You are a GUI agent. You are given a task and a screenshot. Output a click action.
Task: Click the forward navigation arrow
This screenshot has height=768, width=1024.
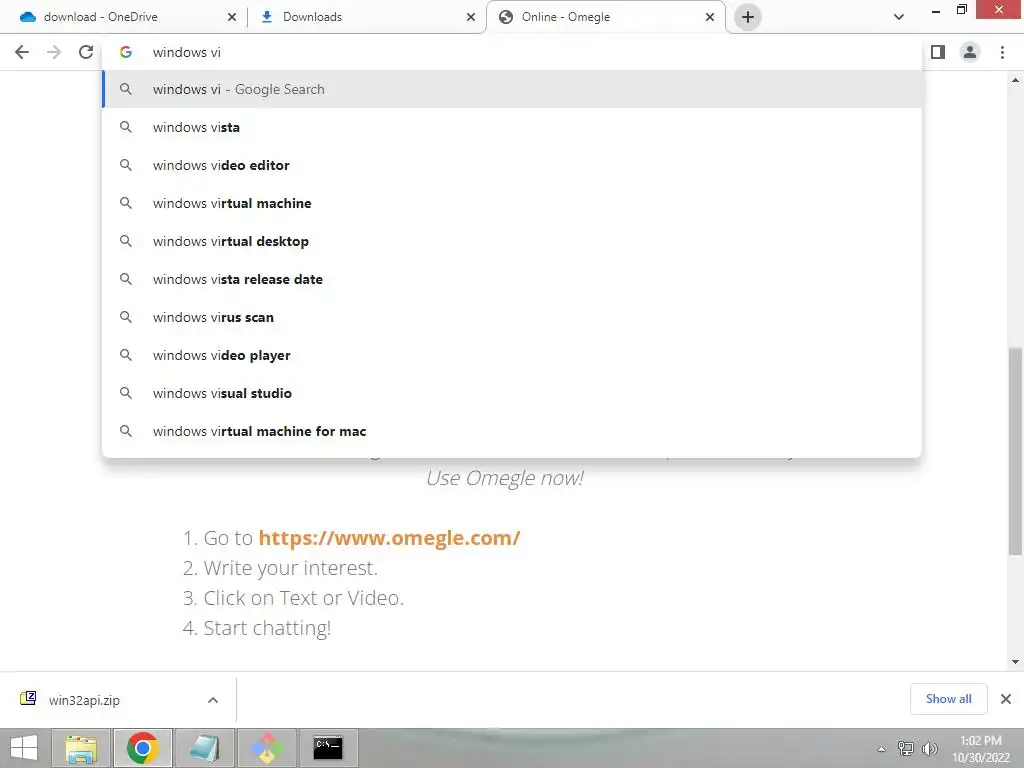click(54, 52)
